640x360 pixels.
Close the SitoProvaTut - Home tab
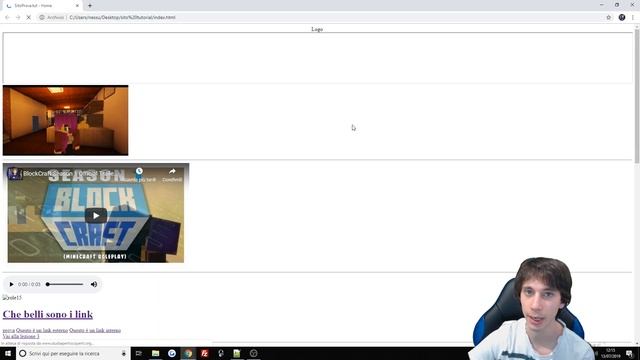pos(77,6)
